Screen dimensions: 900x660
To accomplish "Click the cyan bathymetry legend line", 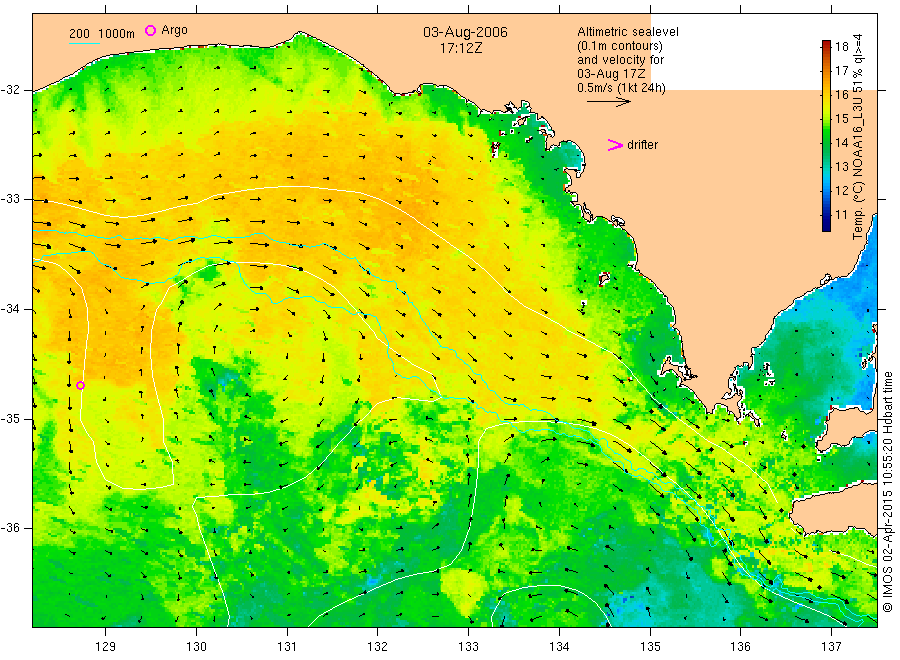I will click(84, 42).
